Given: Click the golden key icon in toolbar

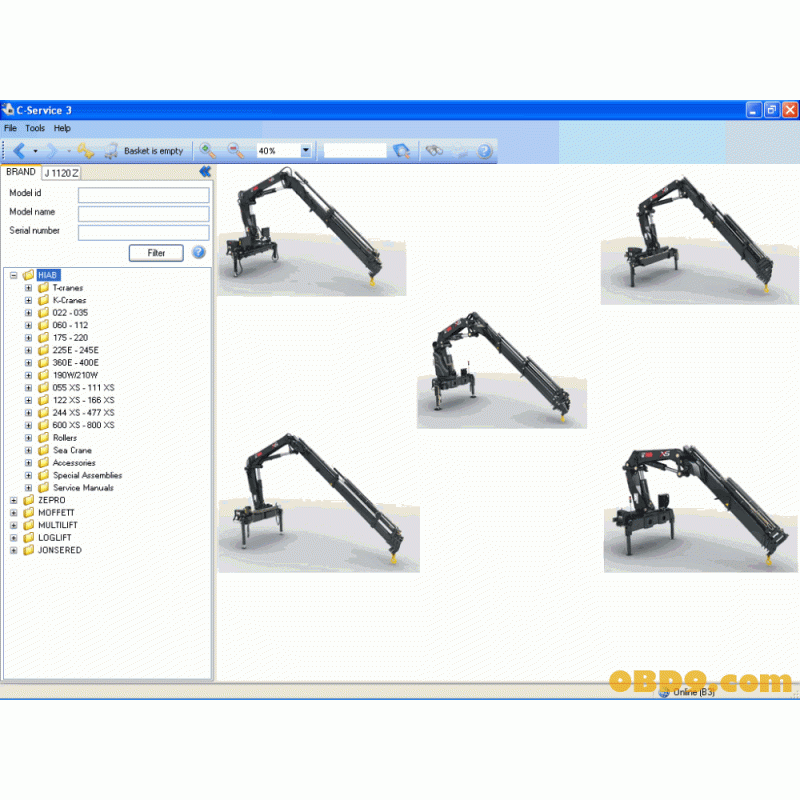Looking at the screenshot, I should coord(86,151).
